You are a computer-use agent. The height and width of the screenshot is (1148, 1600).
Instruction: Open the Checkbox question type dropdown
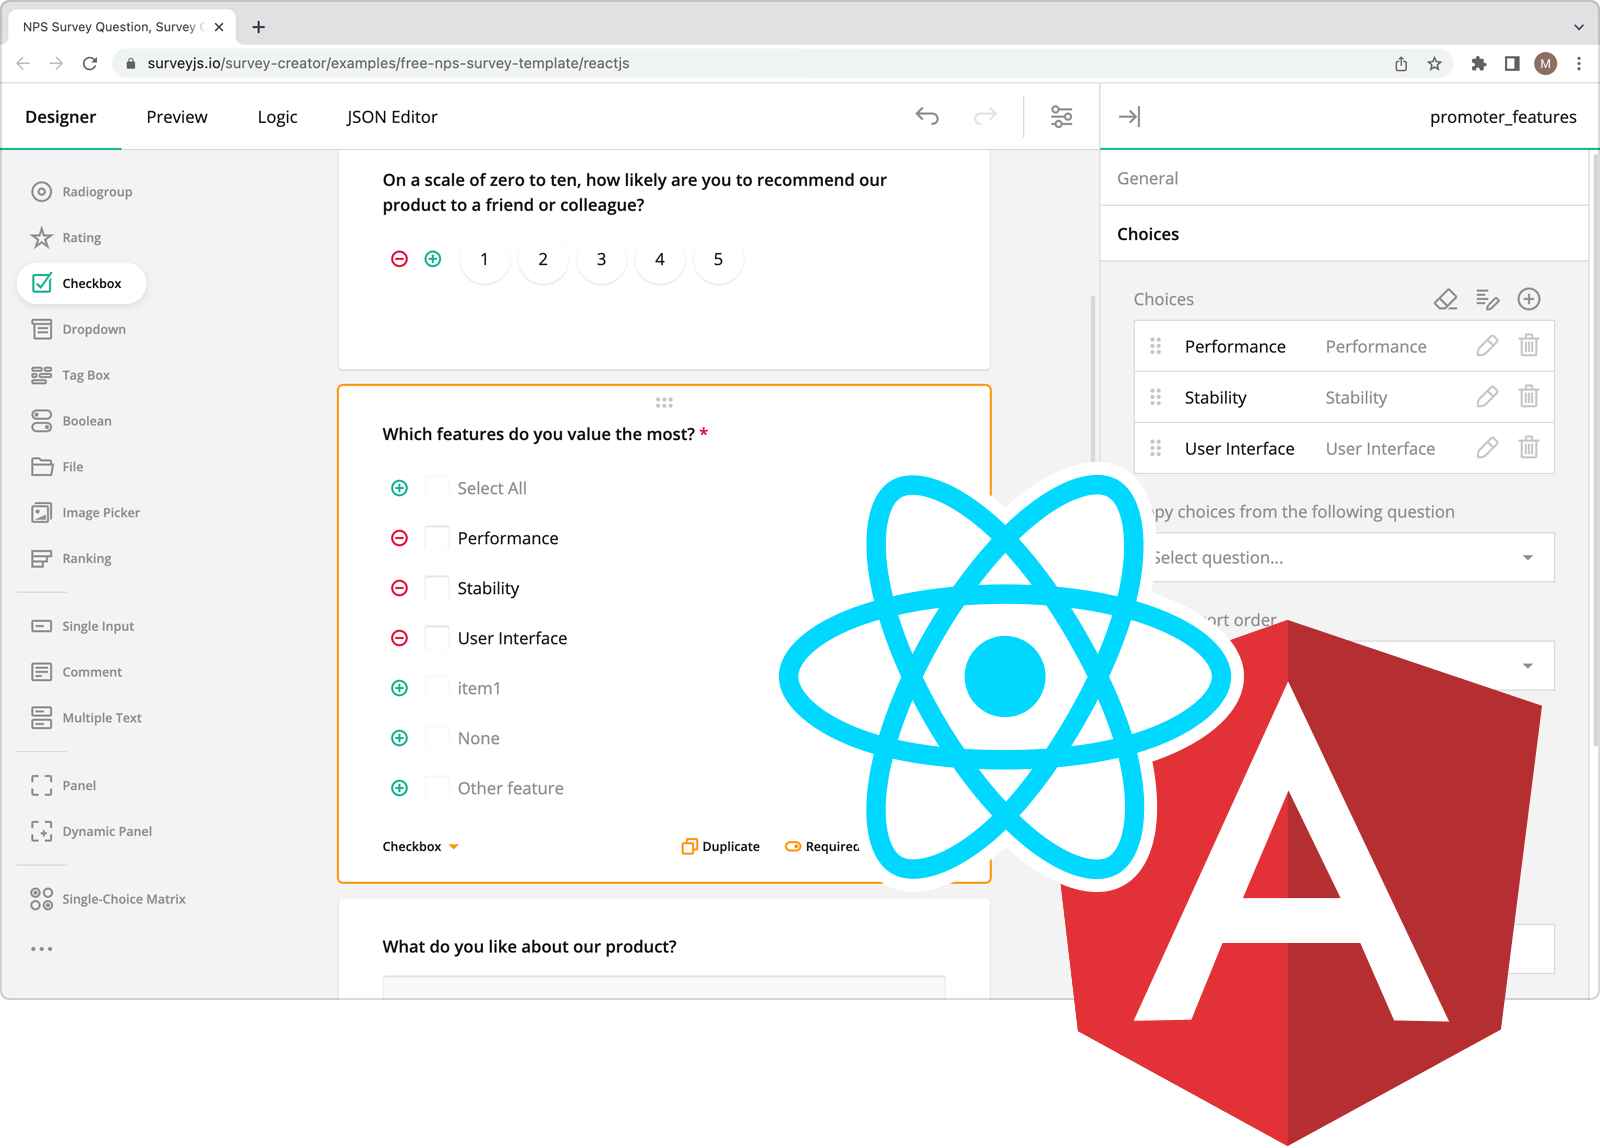click(421, 847)
